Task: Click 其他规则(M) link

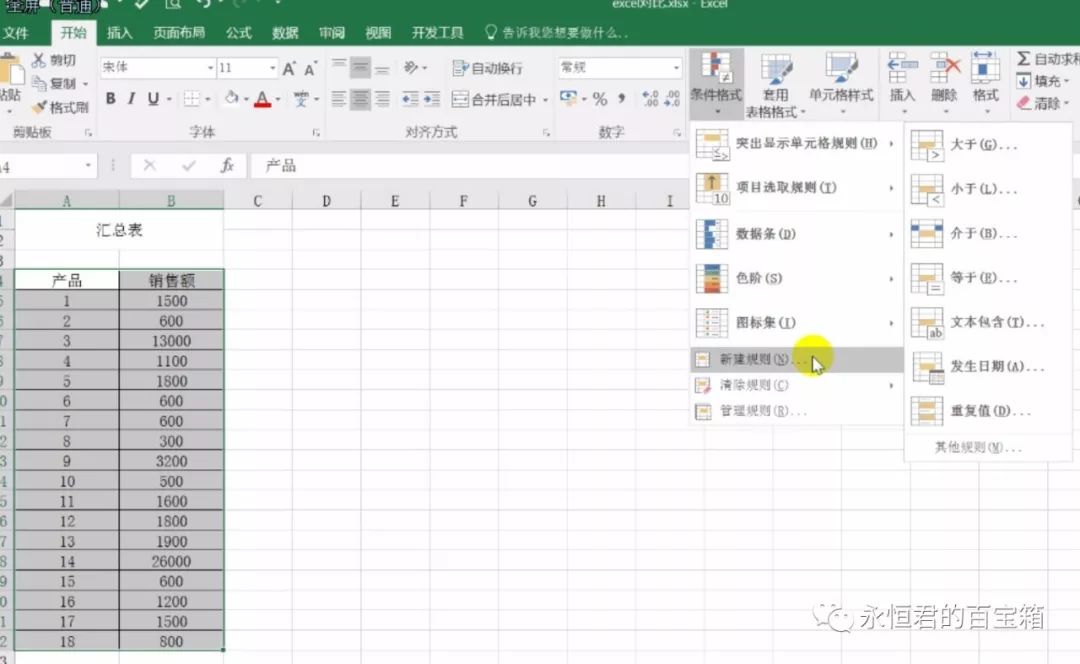Action: click(977, 448)
